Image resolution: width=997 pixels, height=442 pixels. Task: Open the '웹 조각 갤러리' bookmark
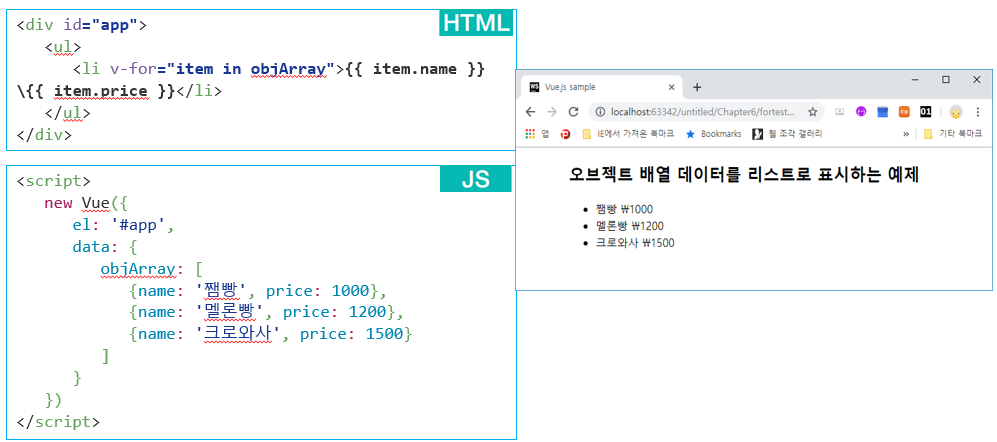tap(787, 134)
